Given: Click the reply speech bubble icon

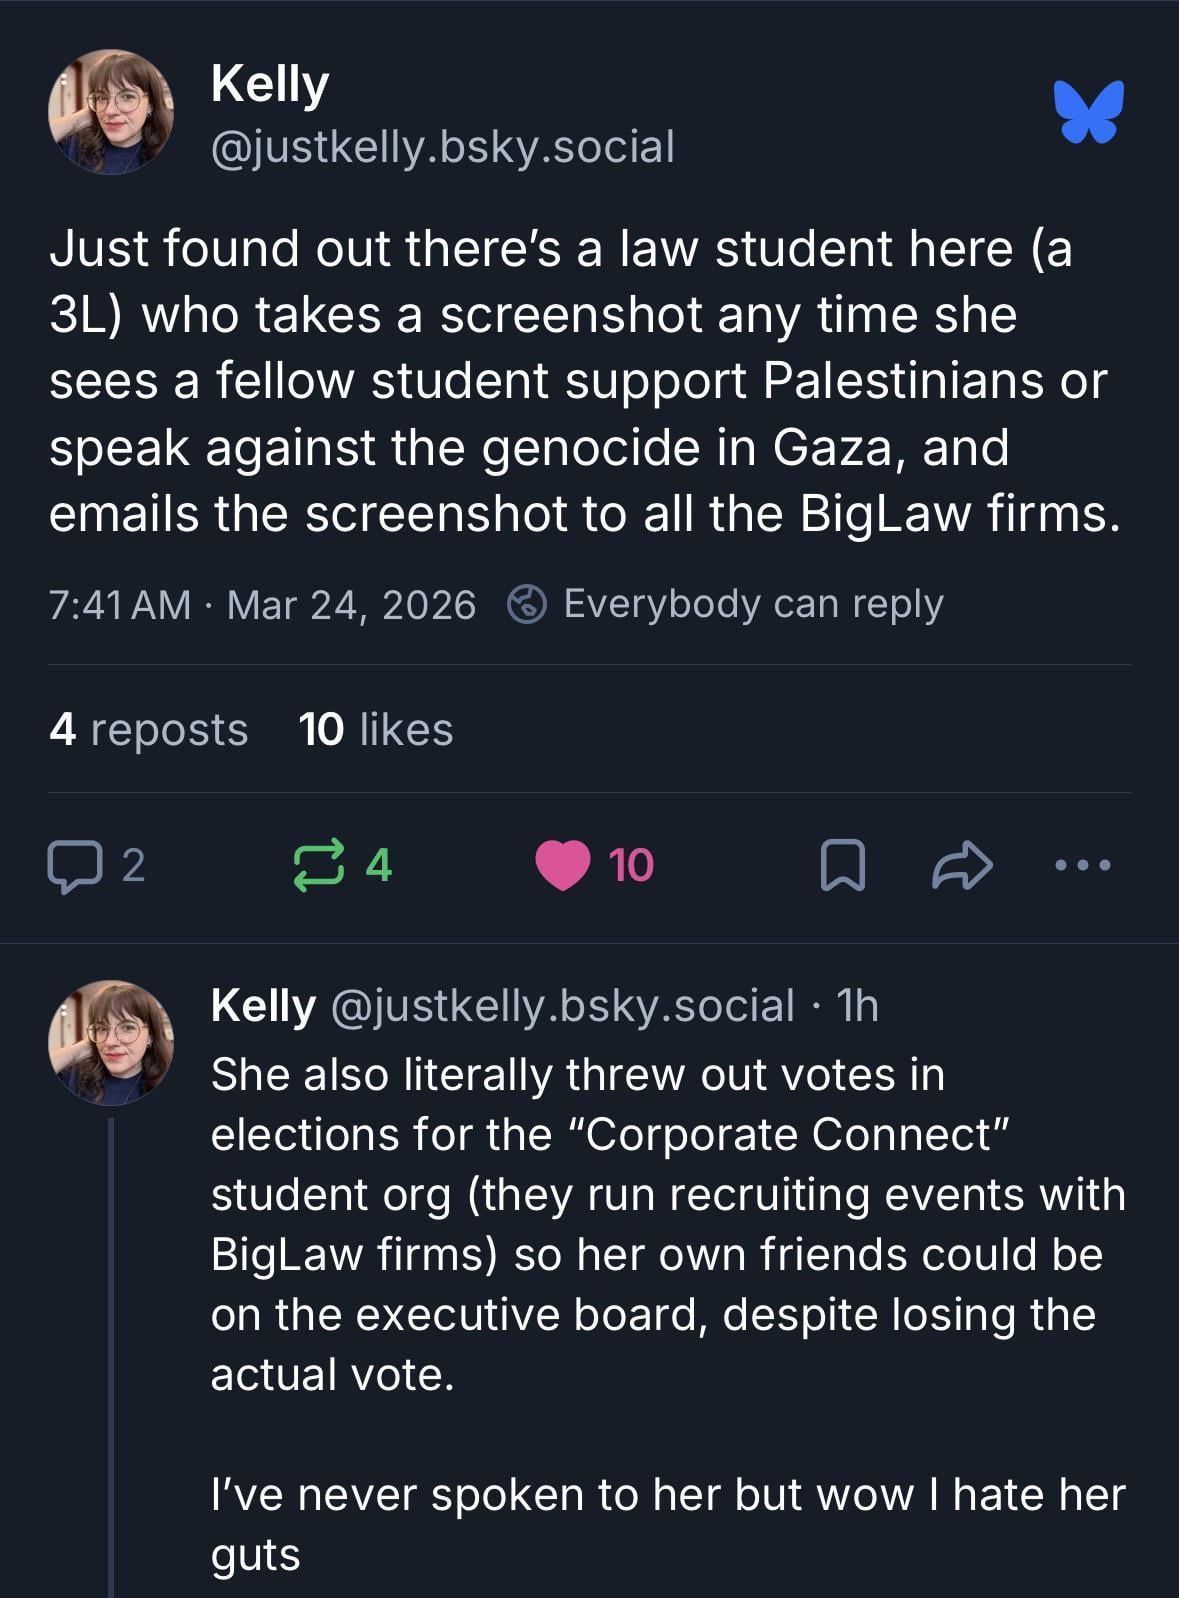Looking at the screenshot, I should tap(74, 866).
